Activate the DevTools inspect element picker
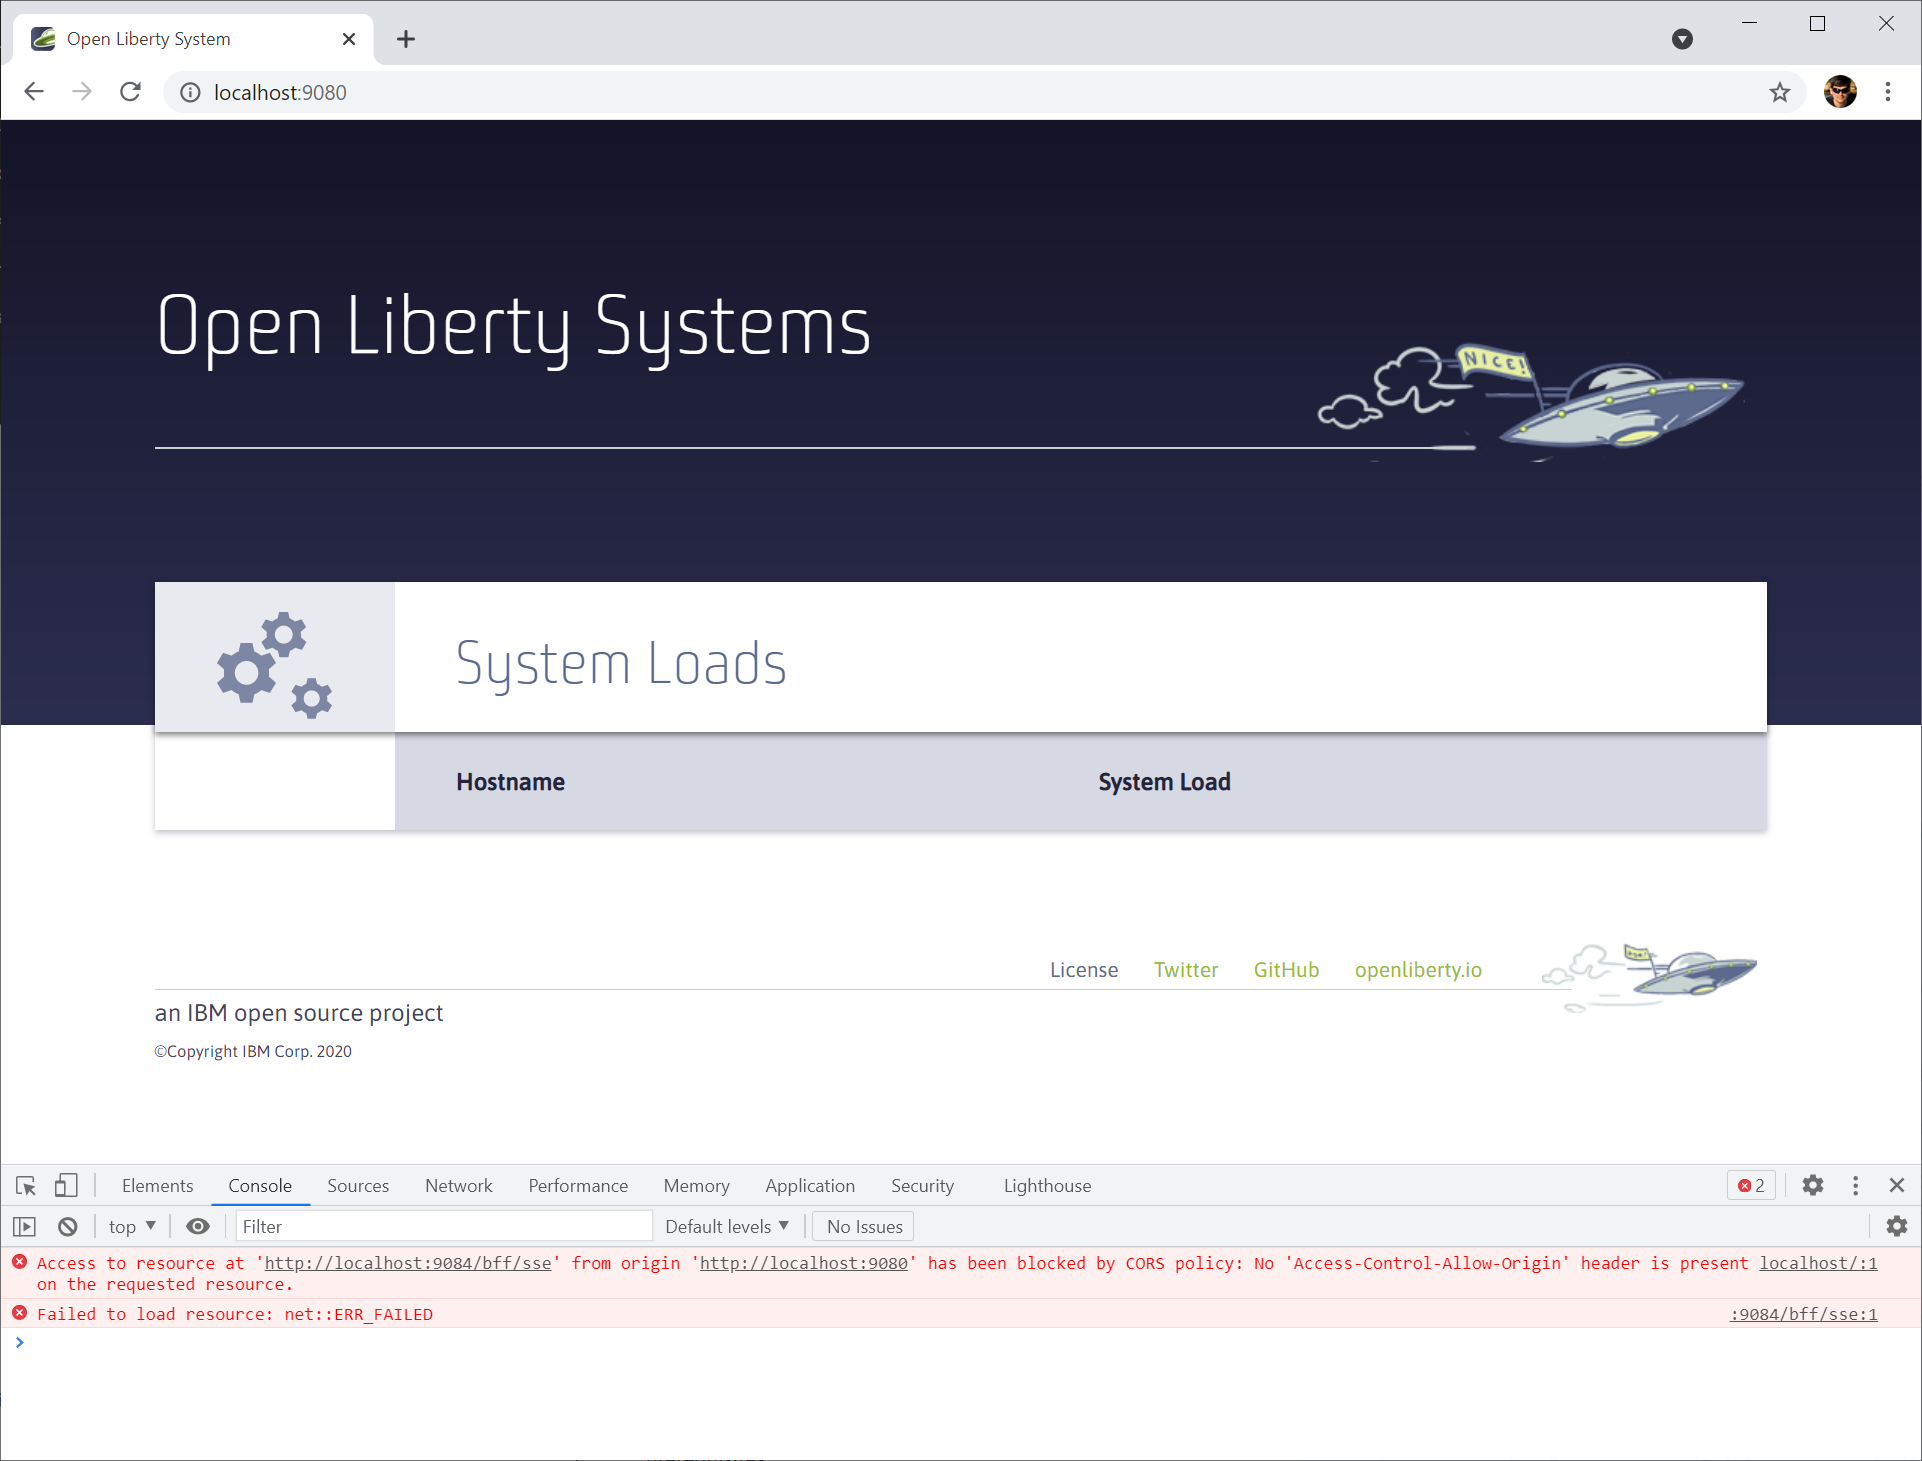1922x1461 pixels. click(x=26, y=1186)
